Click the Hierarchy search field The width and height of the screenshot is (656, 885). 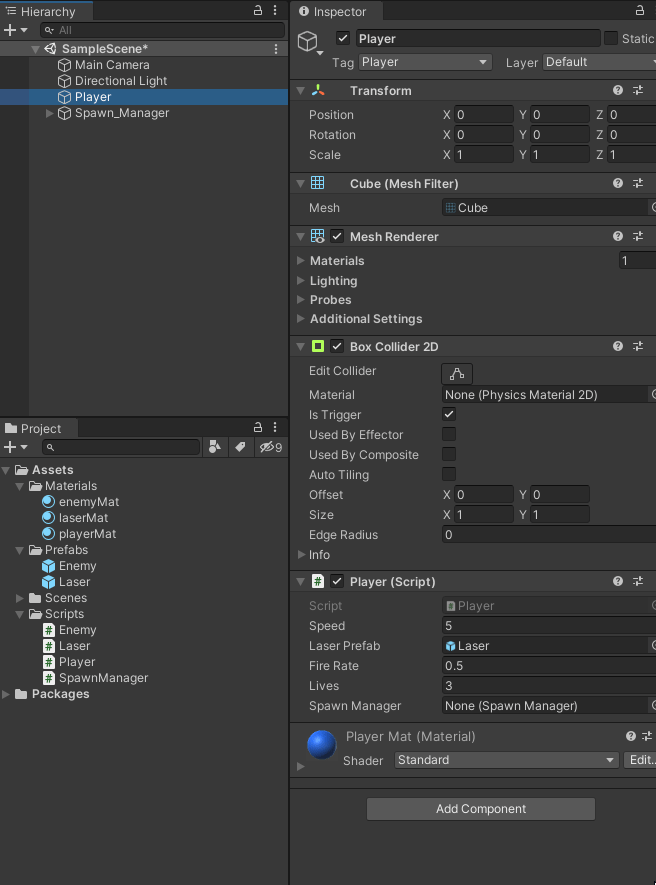pyautogui.click(x=163, y=30)
